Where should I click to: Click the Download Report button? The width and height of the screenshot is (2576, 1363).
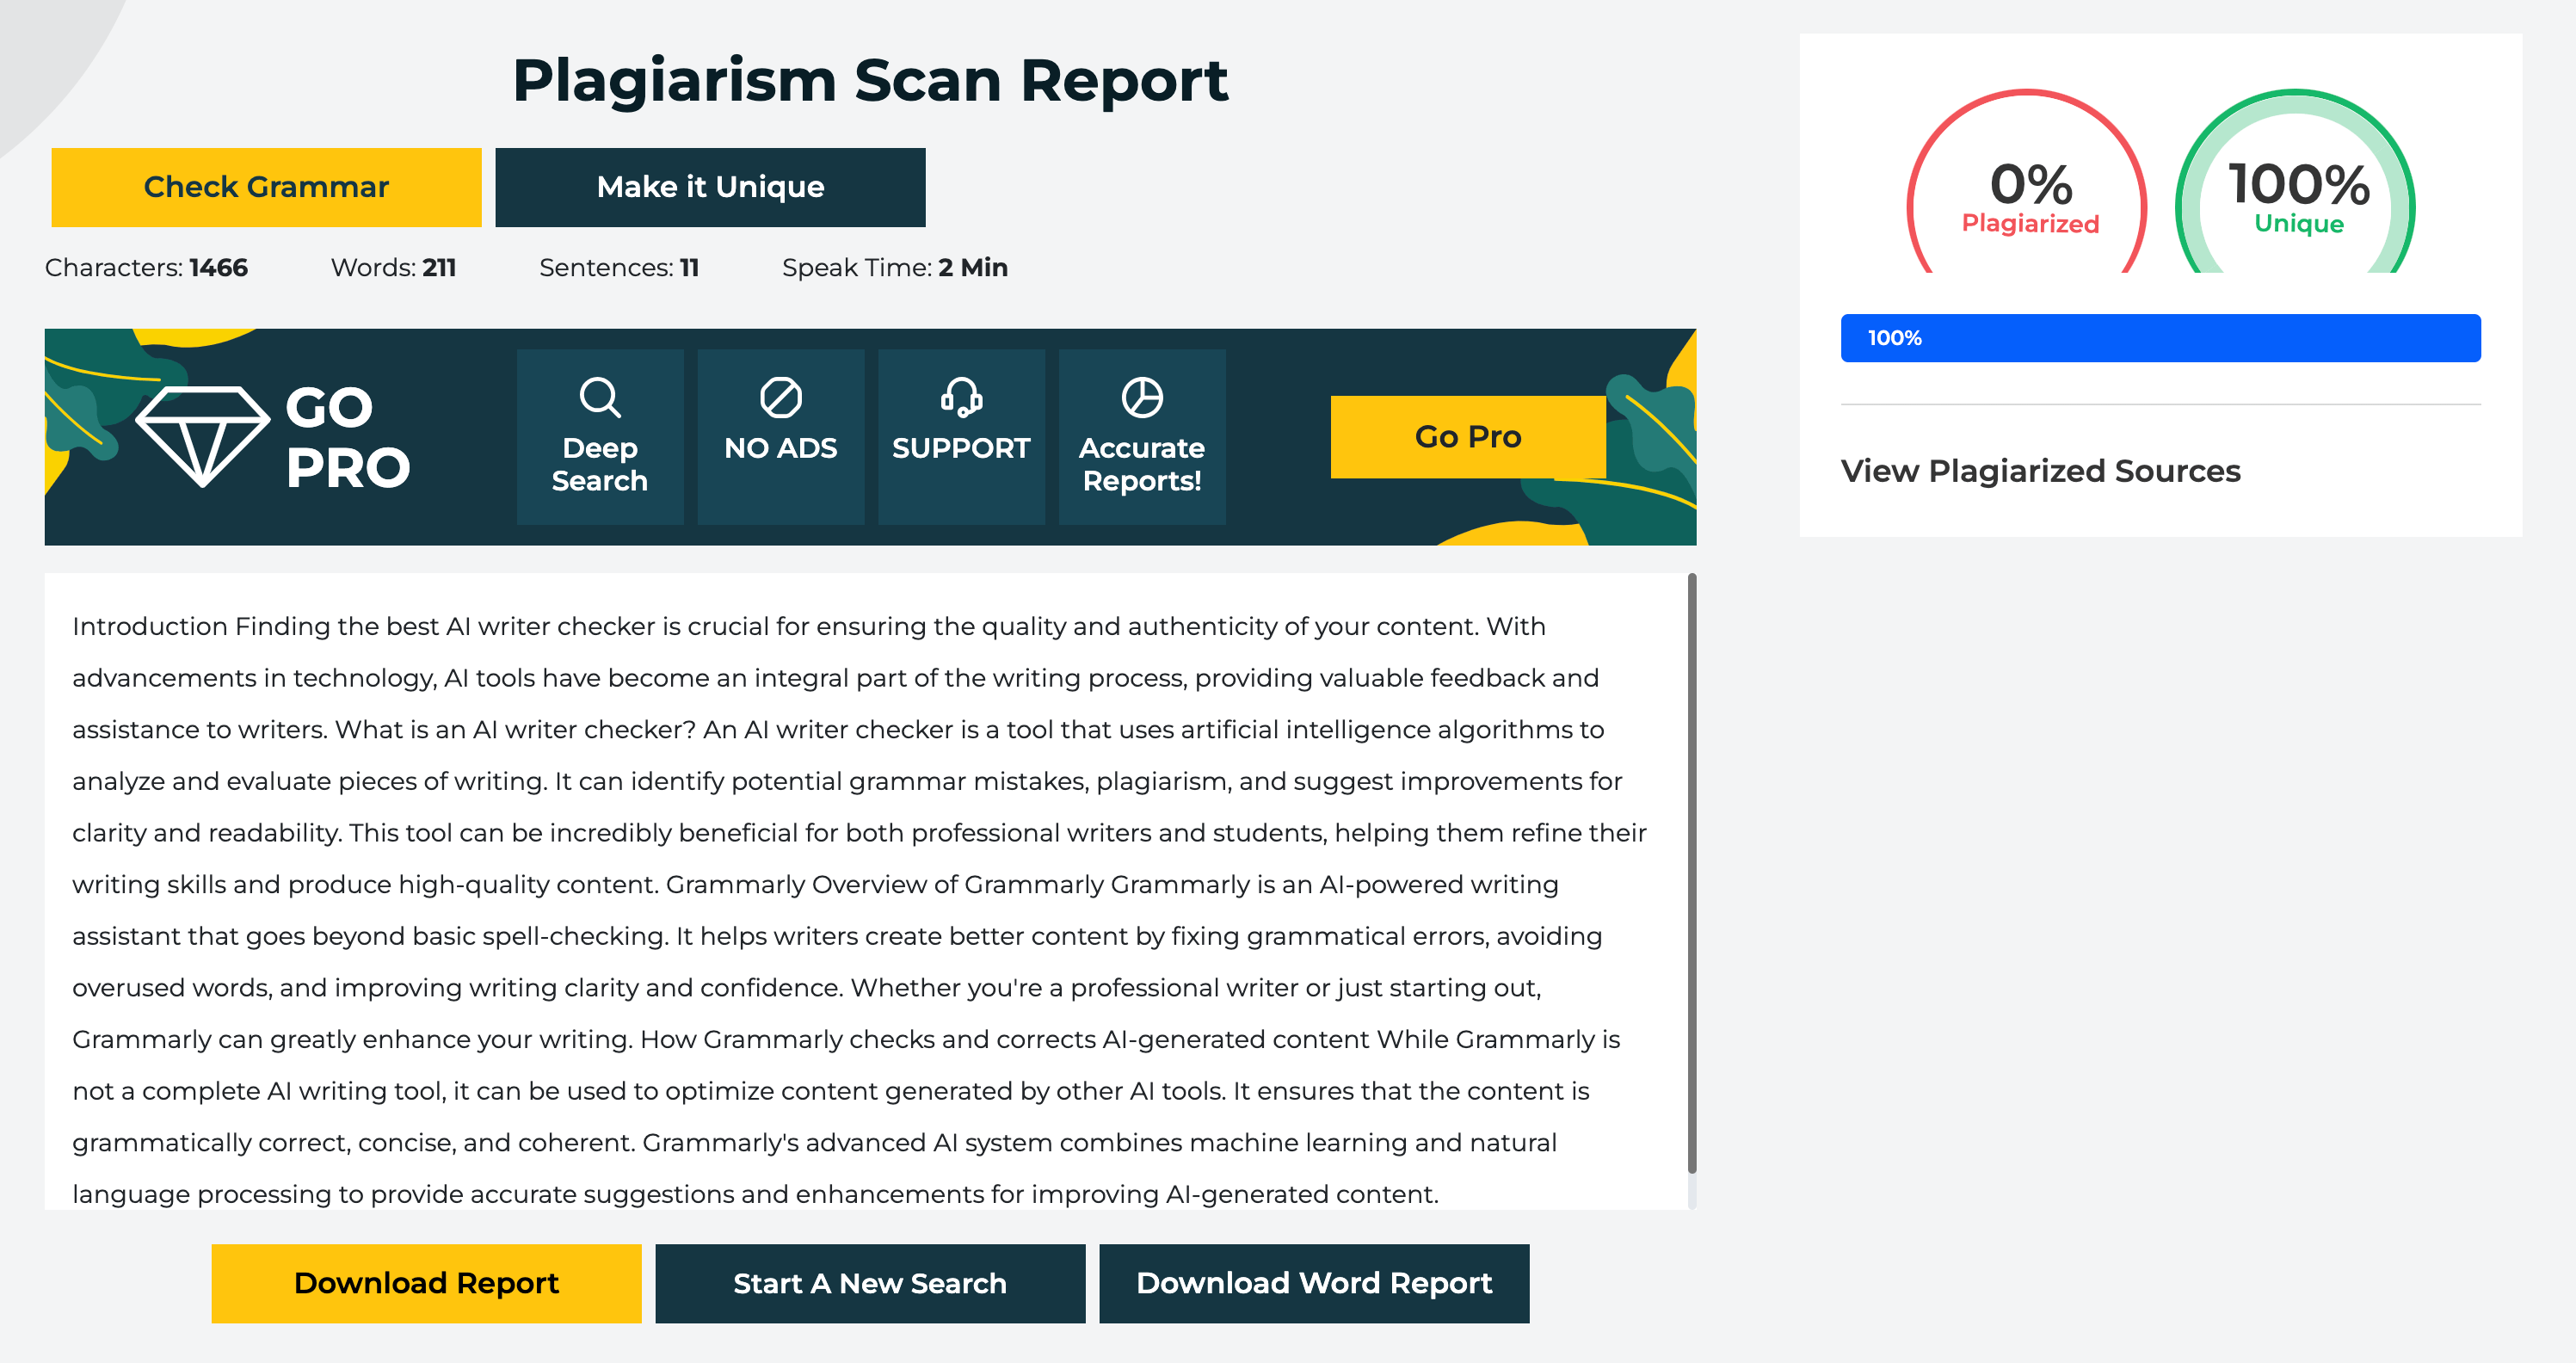point(426,1283)
